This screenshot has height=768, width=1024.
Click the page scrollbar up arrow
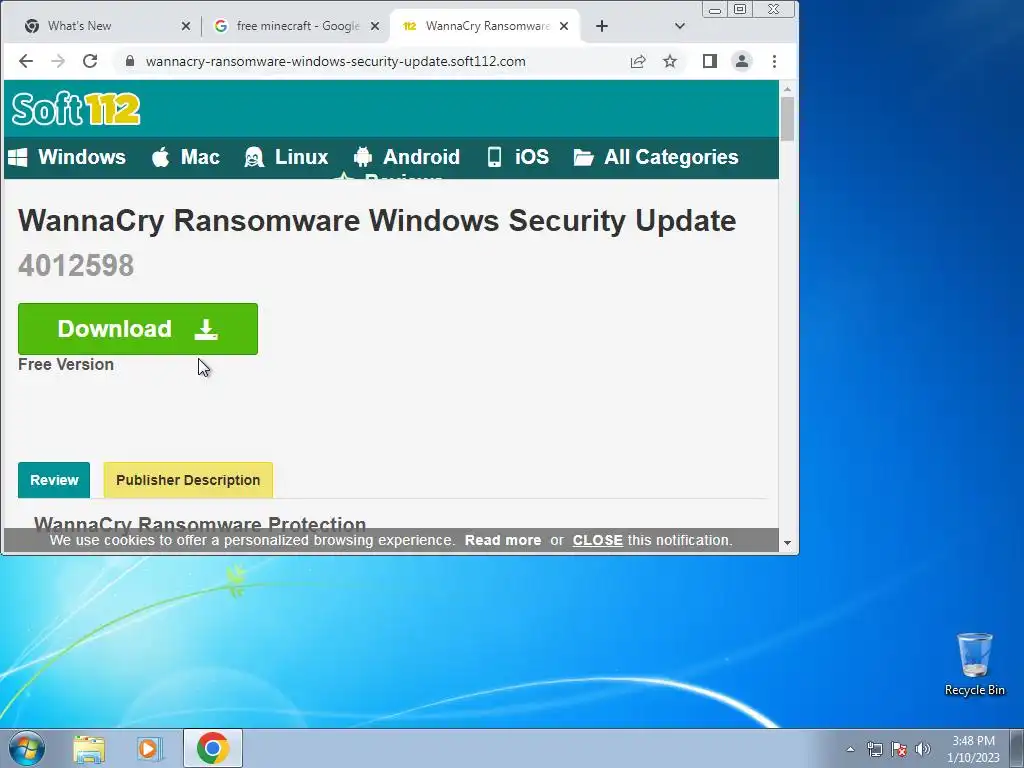click(x=787, y=89)
